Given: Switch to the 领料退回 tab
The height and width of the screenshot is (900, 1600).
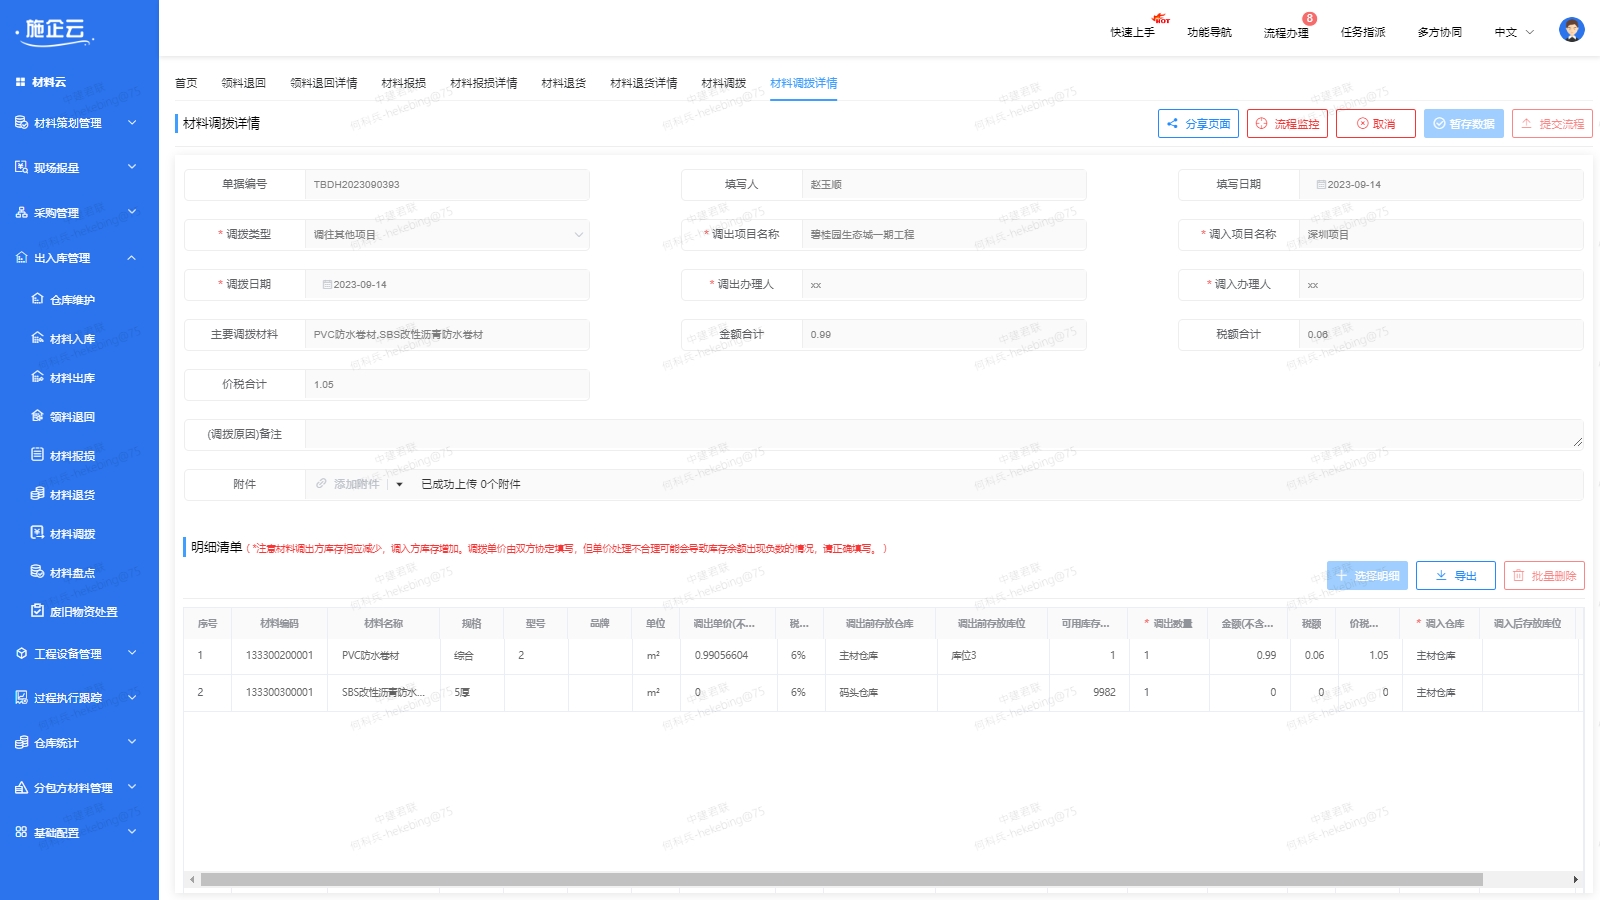Looking at the screenshot, I should pyautogui.click(x=244, y=83).
